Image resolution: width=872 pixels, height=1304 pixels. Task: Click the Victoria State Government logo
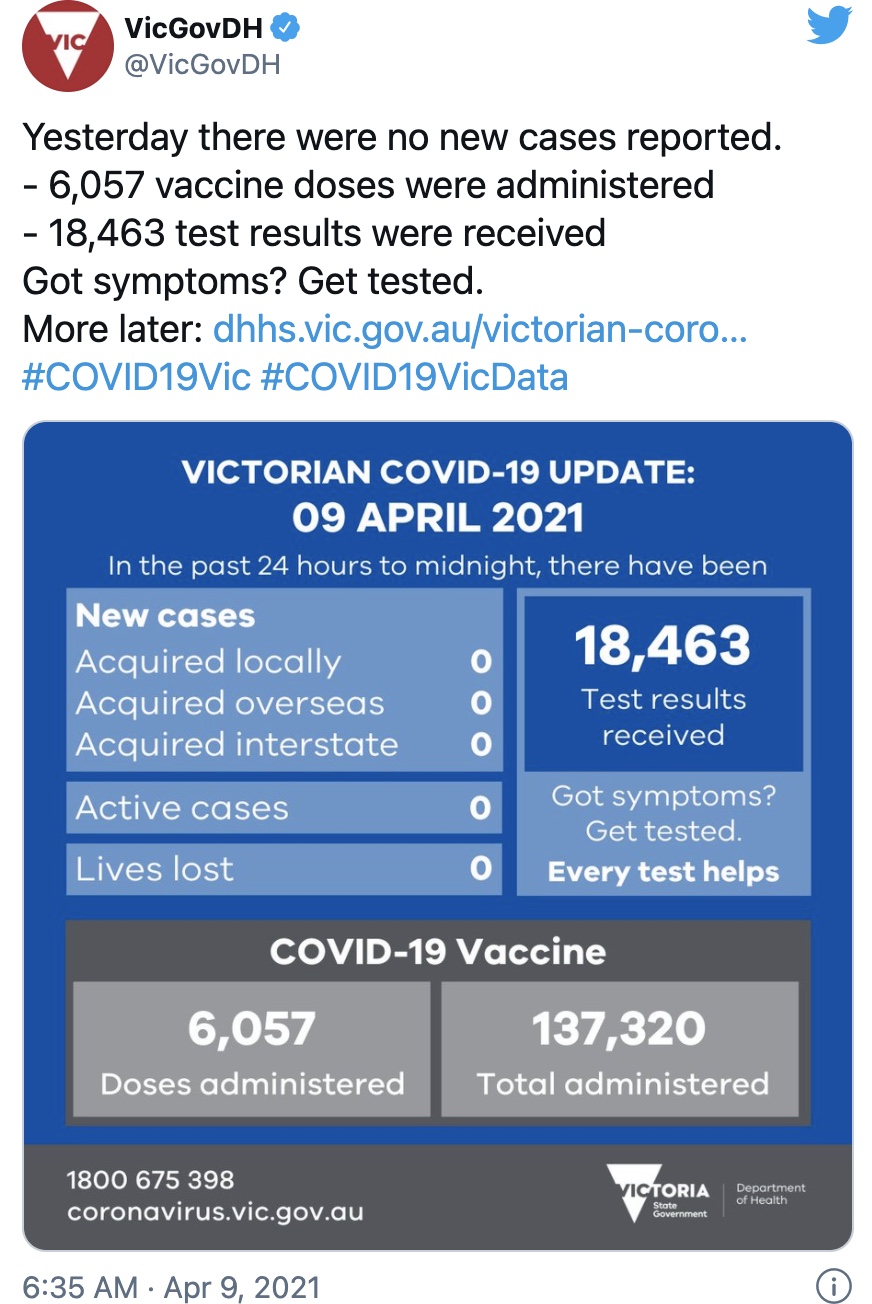point(659,1192)
